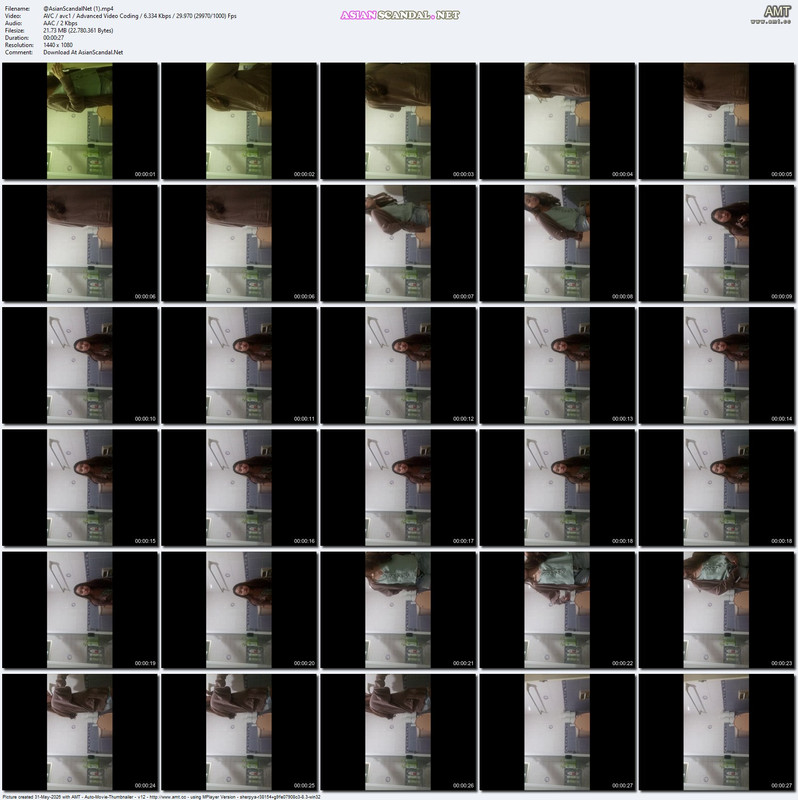Select the thumbnail stamped 00:00:25

tap(239, 732)
